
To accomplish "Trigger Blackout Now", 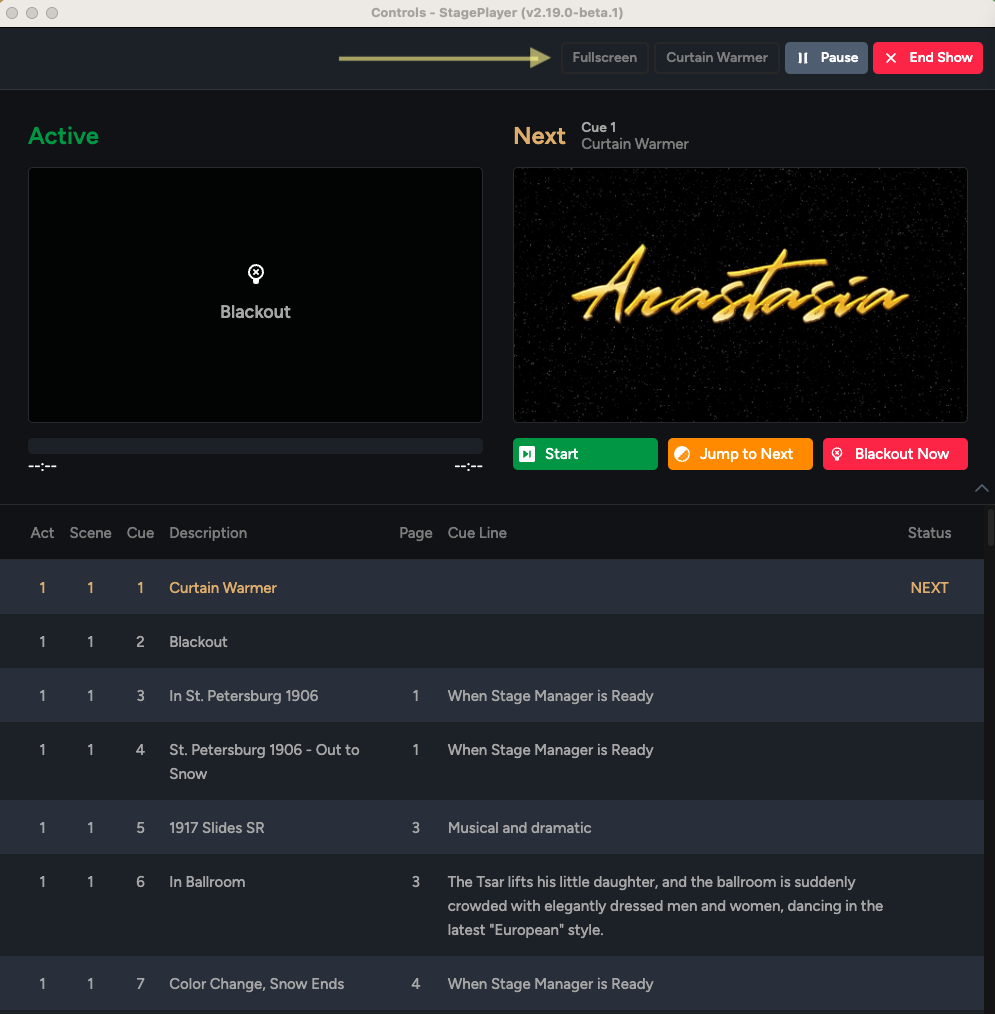I will [x=895, y=454].
